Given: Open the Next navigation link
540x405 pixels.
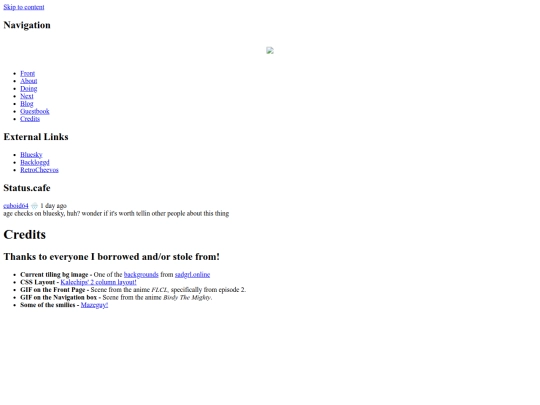Looking at the screenshot, I should point(27,96).
